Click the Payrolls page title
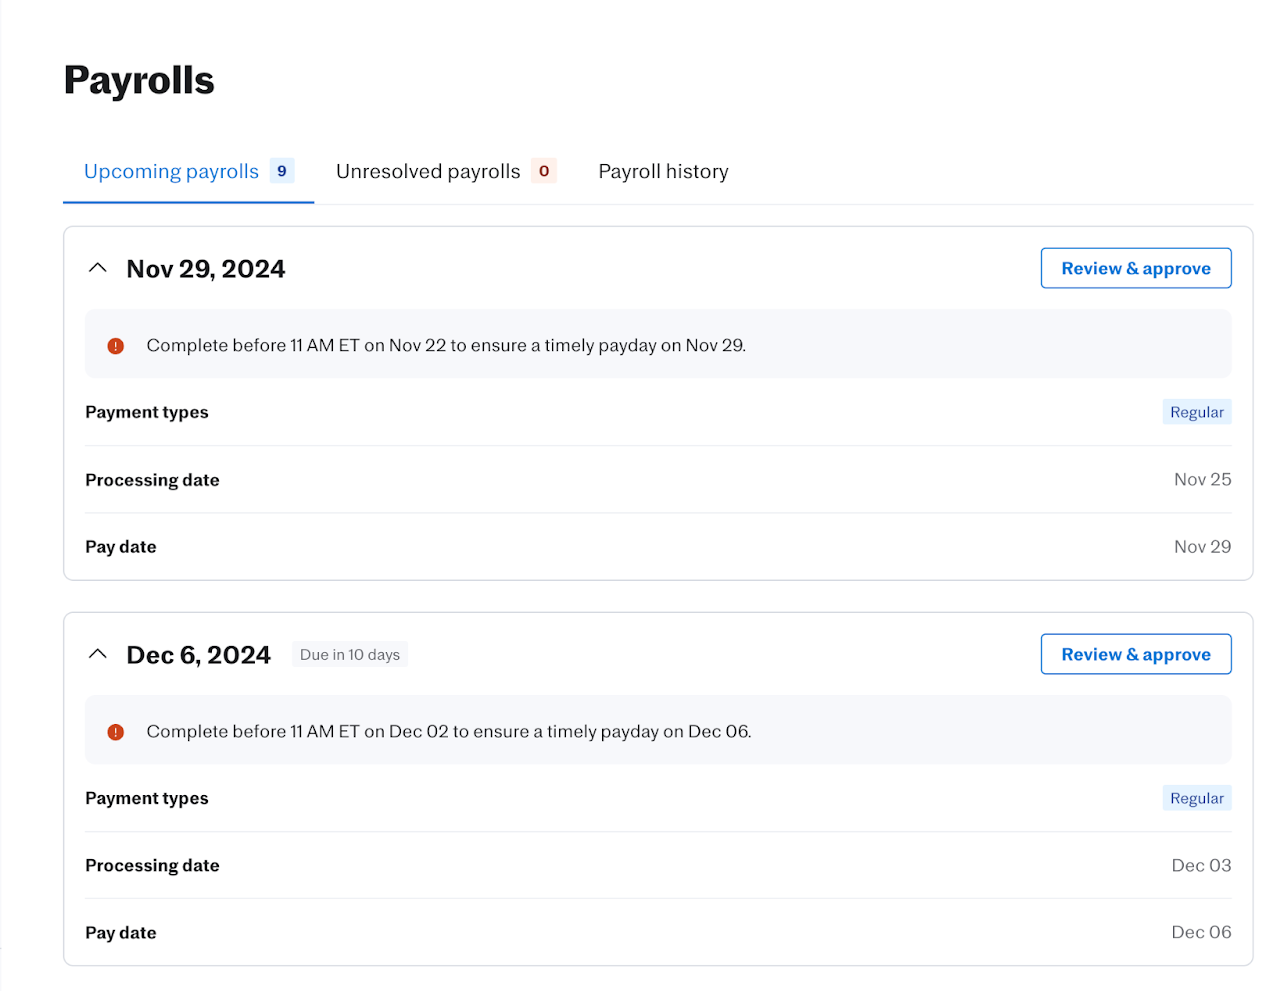Viewport: 1273px width, 991px height. (x=139, y=80)
